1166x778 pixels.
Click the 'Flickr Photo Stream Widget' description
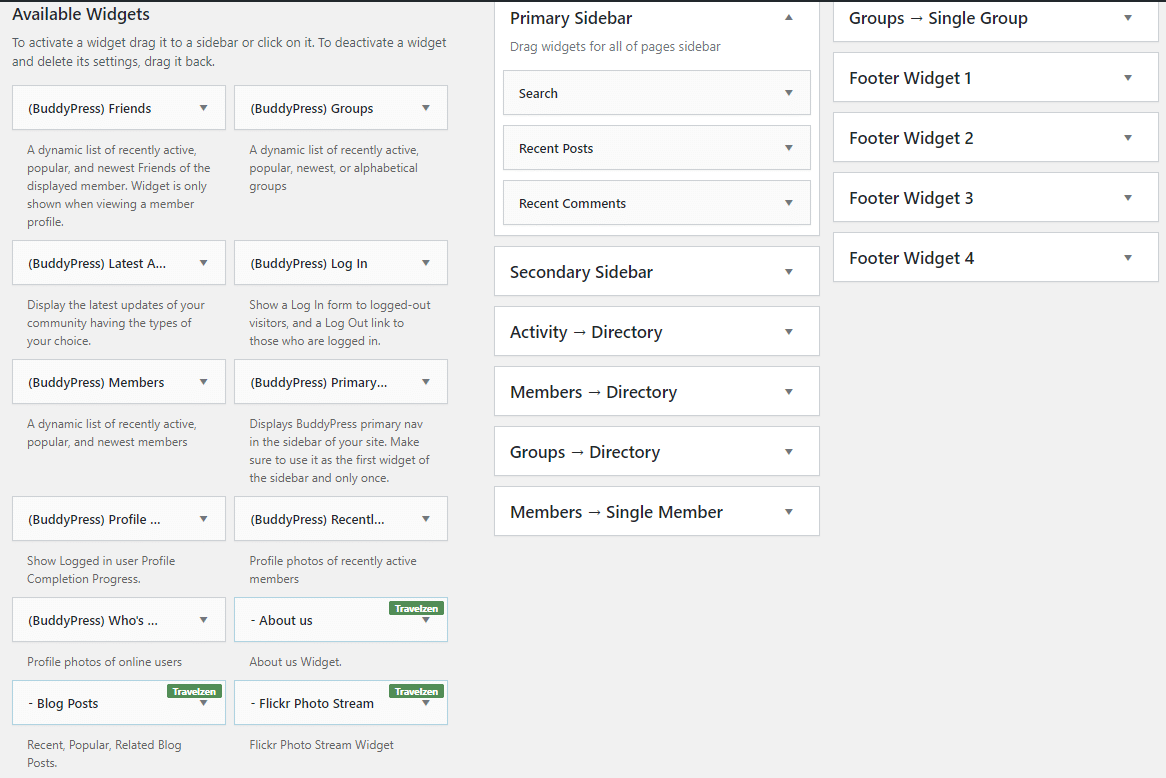point(321,745)
